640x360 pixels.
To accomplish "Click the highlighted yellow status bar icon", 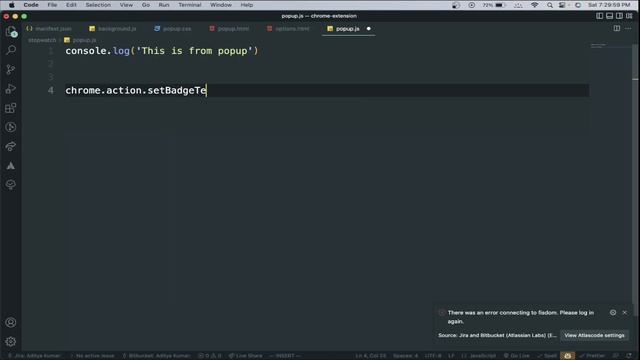I will 567,356.
